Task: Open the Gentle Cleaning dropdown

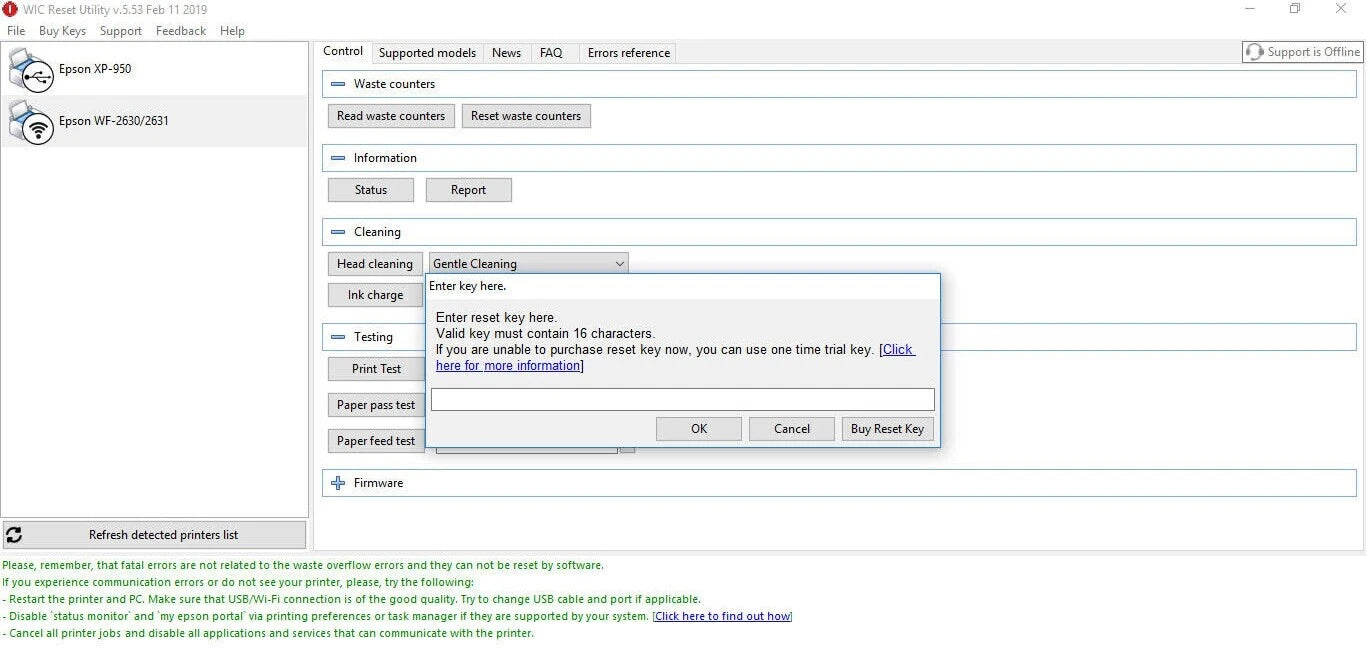Action: [528, 264]
